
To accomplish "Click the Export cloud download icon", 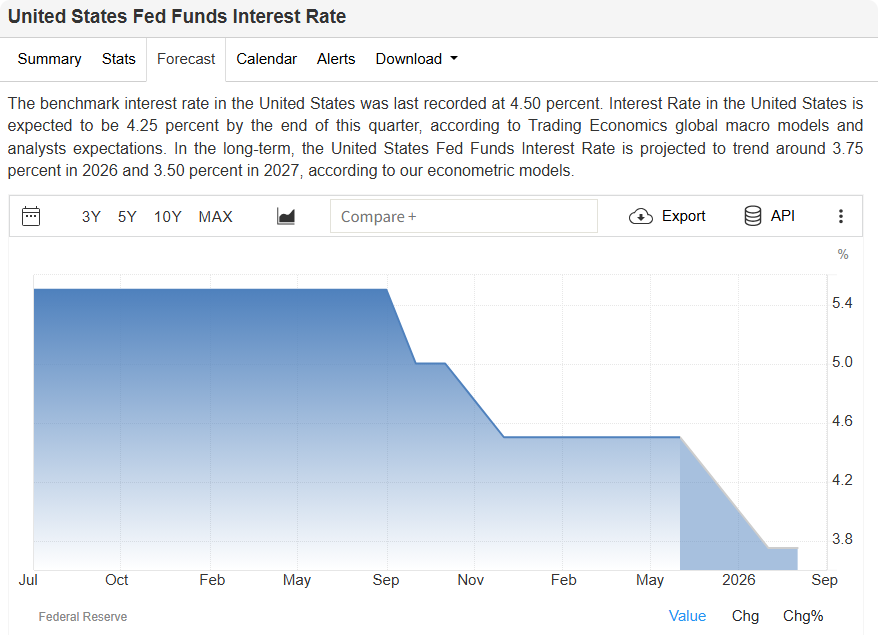I will click(641, 216).
